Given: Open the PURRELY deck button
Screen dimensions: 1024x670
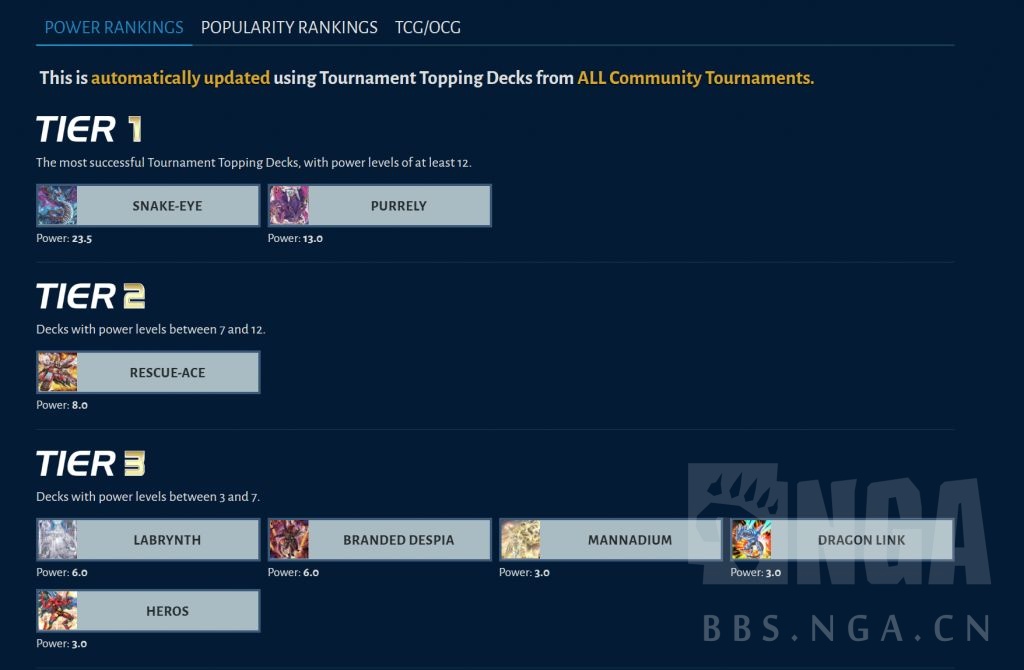Looking at the screenshot, I should coord(398,206).
